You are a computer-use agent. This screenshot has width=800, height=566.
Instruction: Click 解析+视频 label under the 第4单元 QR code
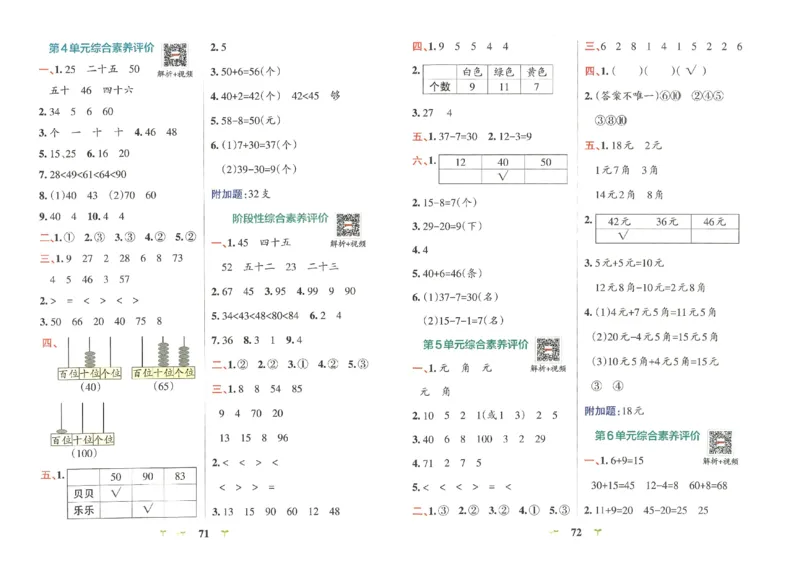(175, 73)
